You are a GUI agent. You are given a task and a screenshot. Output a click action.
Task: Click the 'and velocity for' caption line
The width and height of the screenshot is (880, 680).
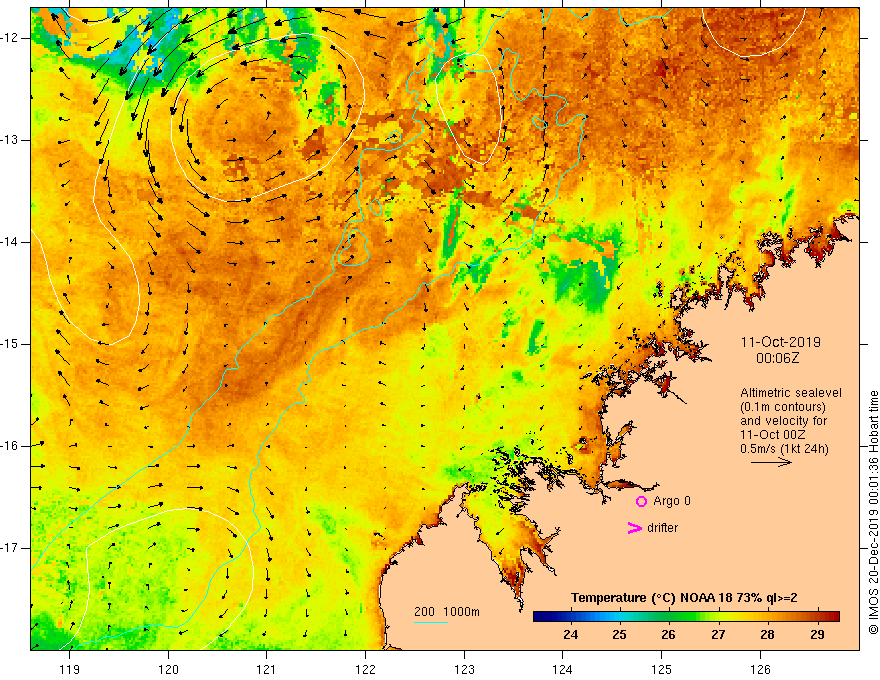[x=783, y=421]
